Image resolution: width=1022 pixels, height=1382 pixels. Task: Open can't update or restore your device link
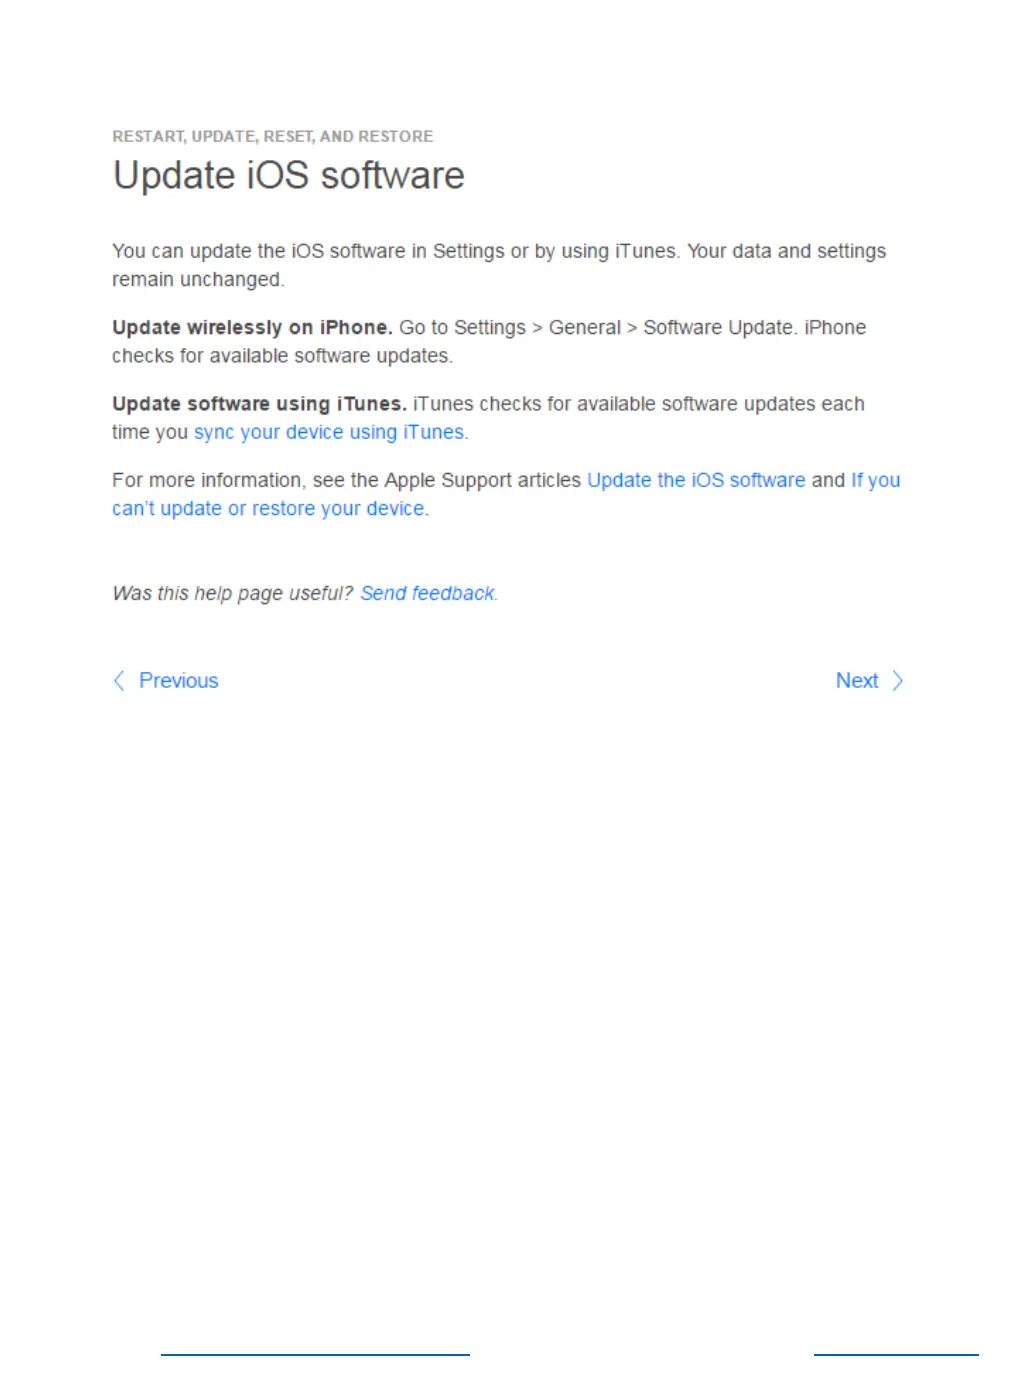[x=268, y=508]
